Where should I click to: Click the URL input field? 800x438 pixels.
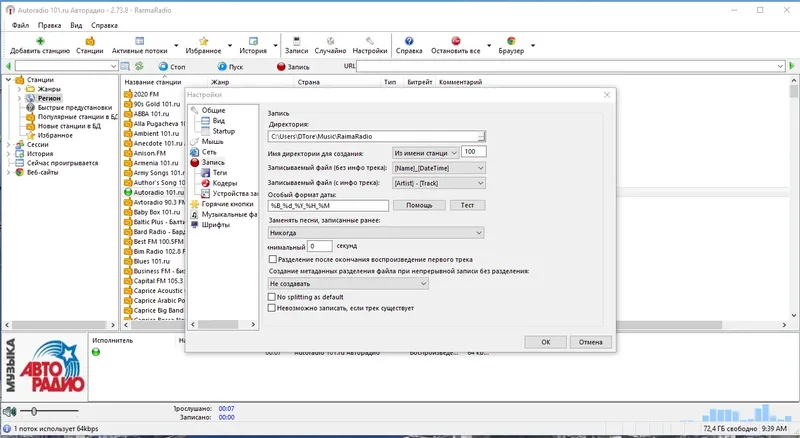(566, 66)
